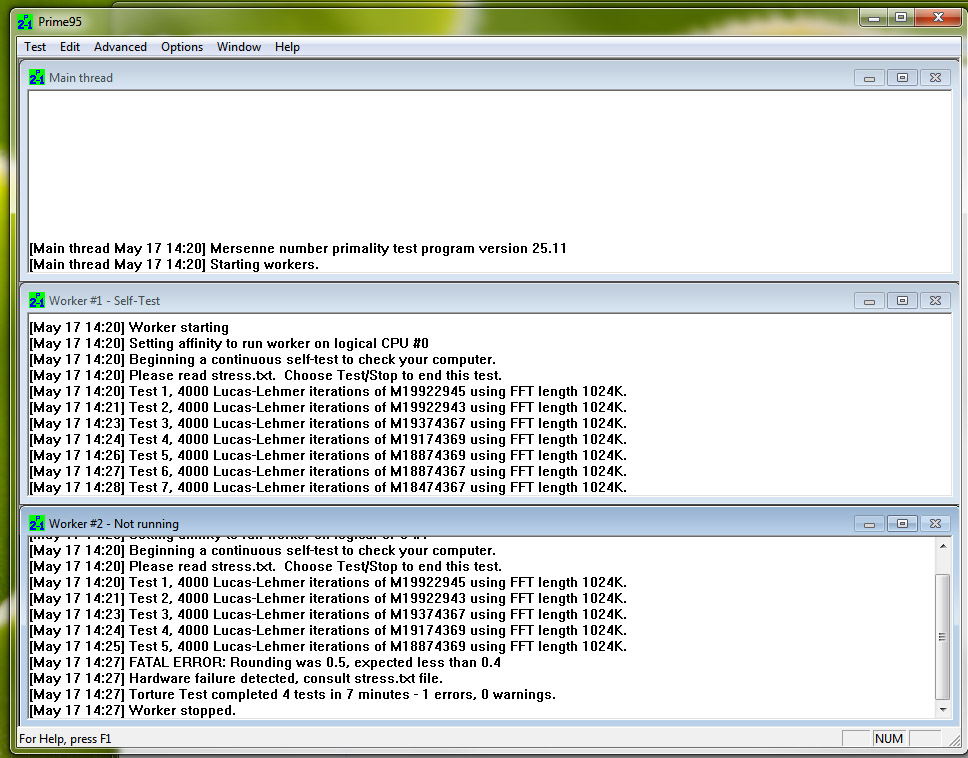968x758 pixels.
Task: Click scroll-up arrow in Worker #2 pane
Action: 943,546
